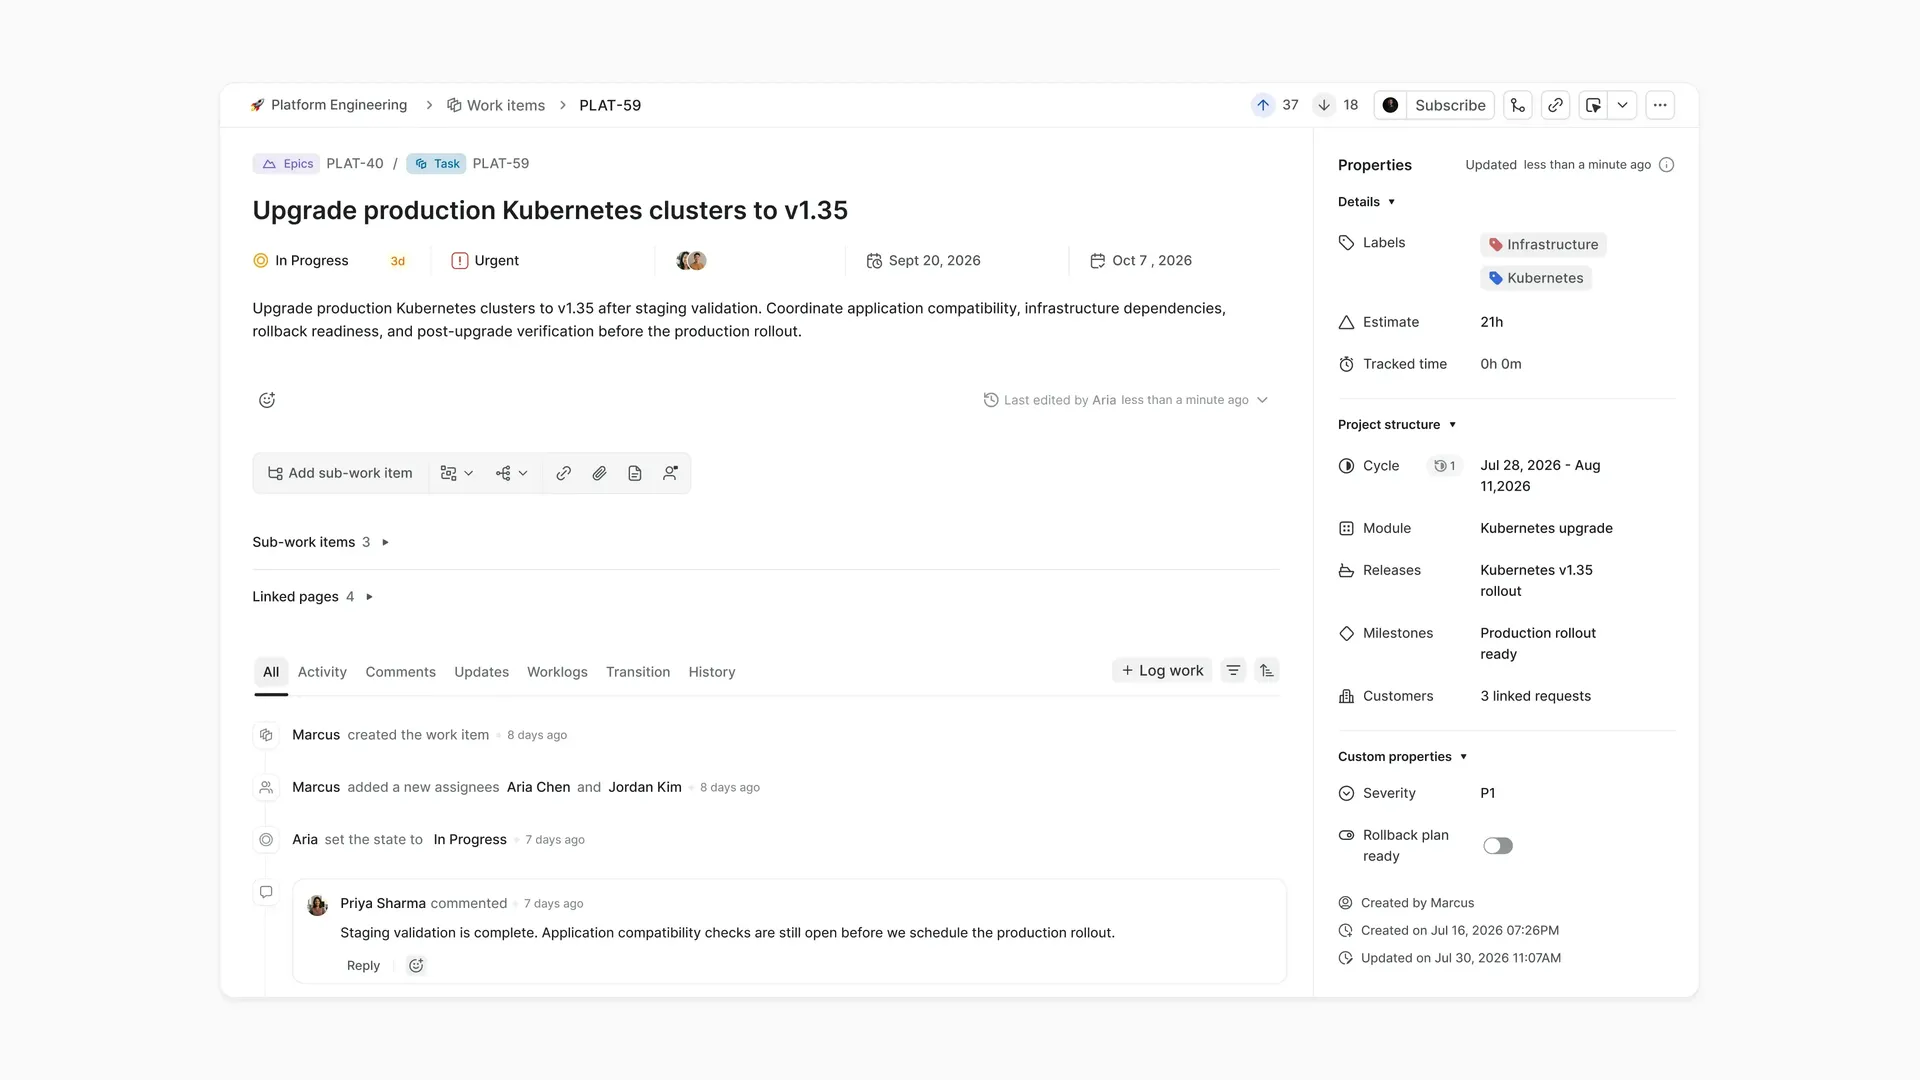Screen dimensions: 1920x1080
Task: Click the Jul 28, 2026 - Aug 11, 2026 cycle value
Action: pyautogui.click(x=1540, y=476)
